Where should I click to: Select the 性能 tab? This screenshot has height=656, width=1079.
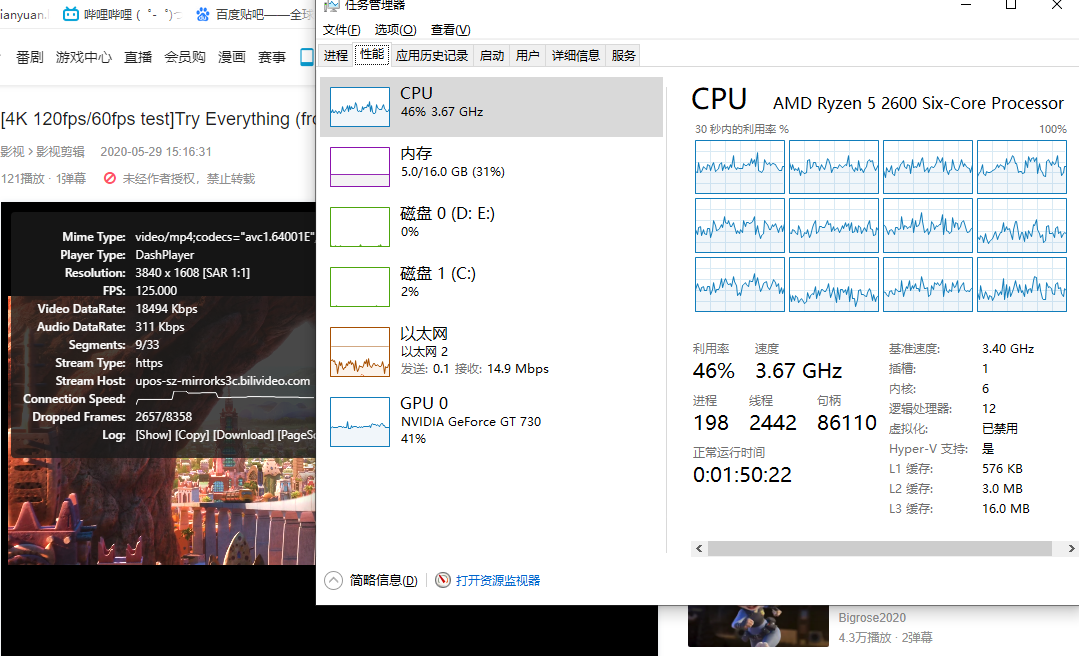(x=372, y=54)
